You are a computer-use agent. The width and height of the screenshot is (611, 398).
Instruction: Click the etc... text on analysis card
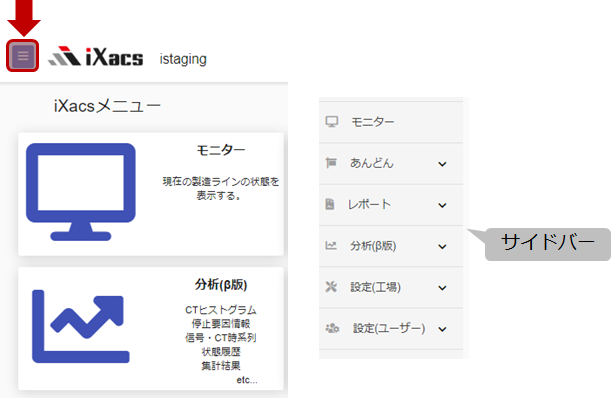(247, 380)
